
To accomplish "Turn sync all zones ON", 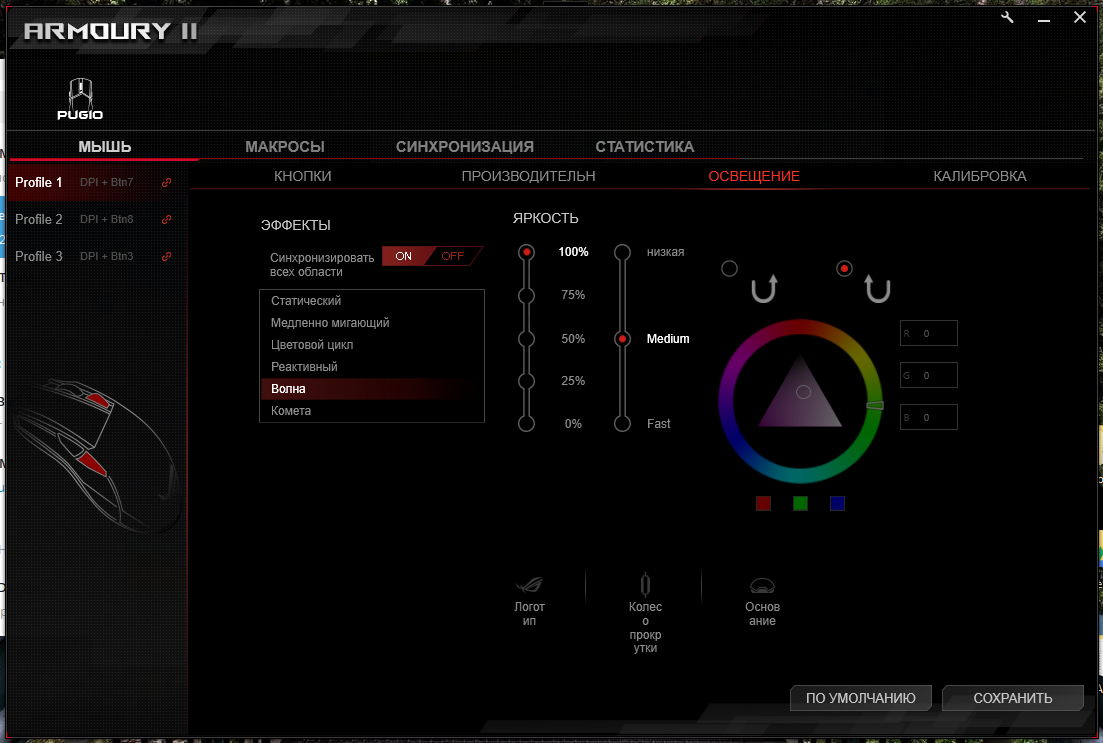I will click(404, 256).
